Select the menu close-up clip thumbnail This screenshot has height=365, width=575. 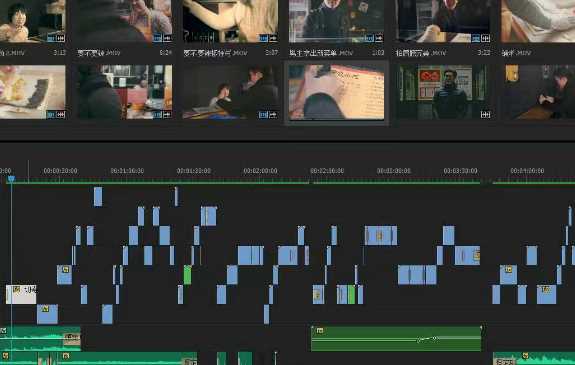pyautogui.click(x=336, y=92)
